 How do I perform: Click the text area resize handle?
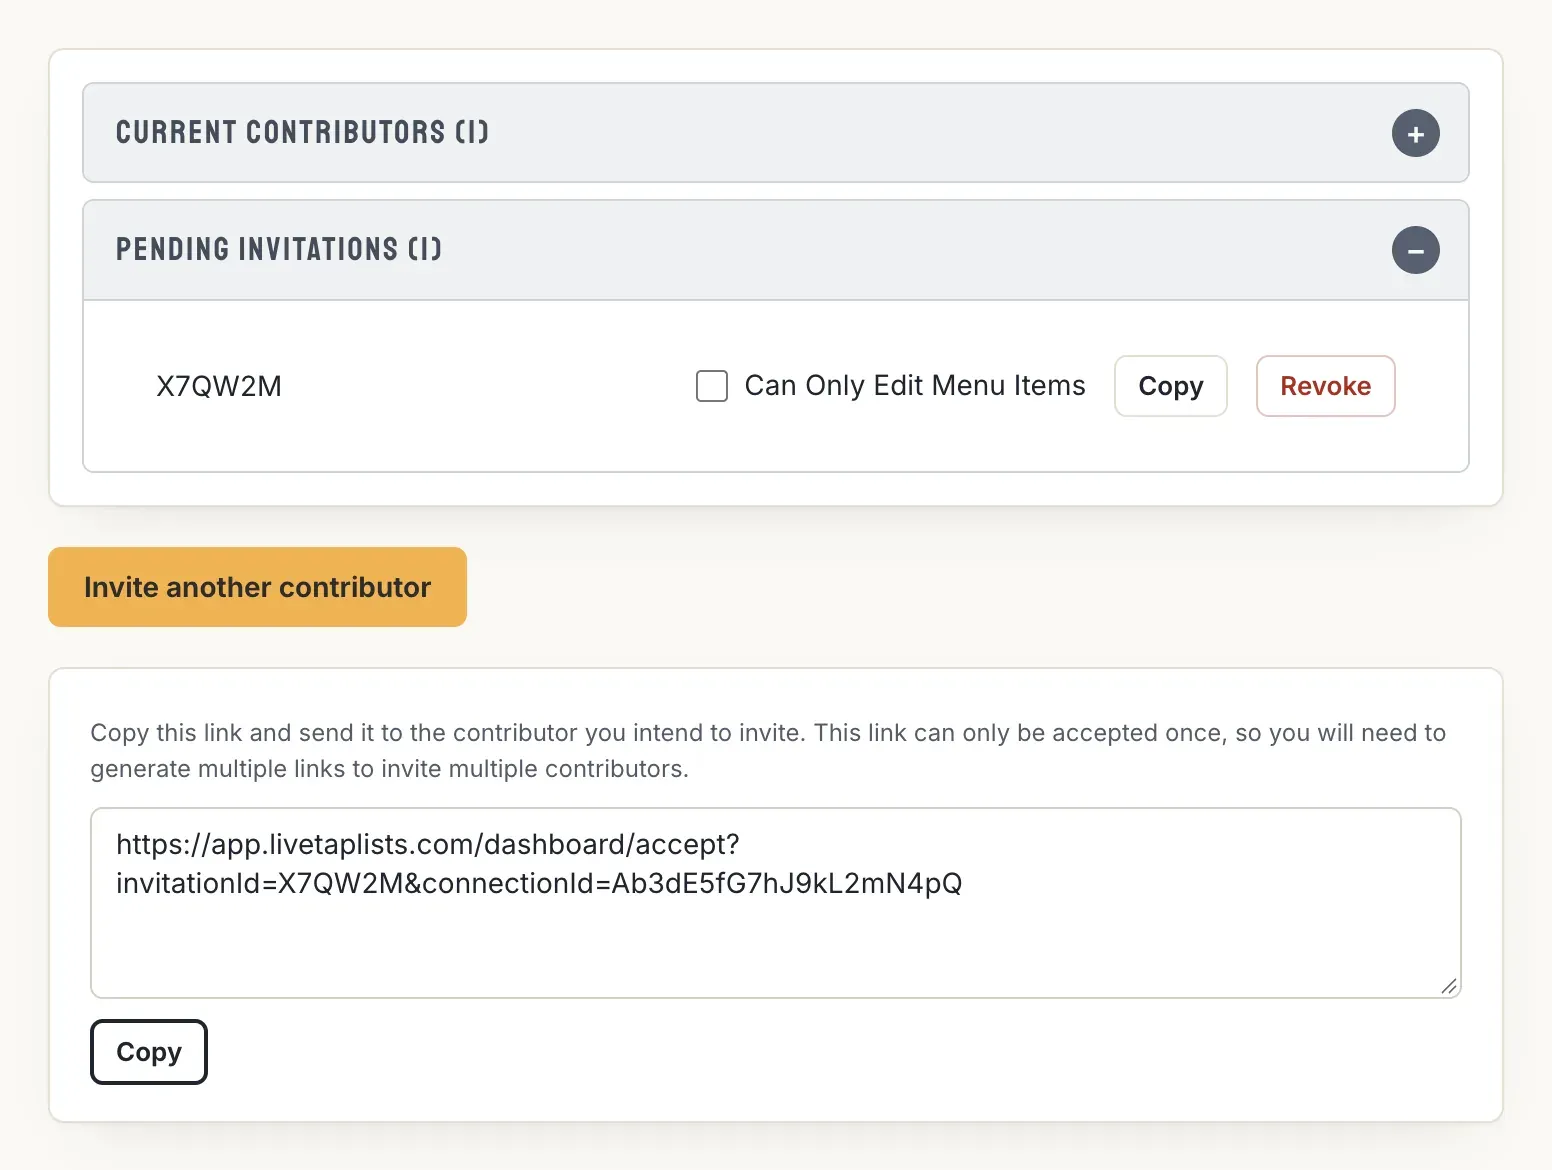pos(1449,986)
